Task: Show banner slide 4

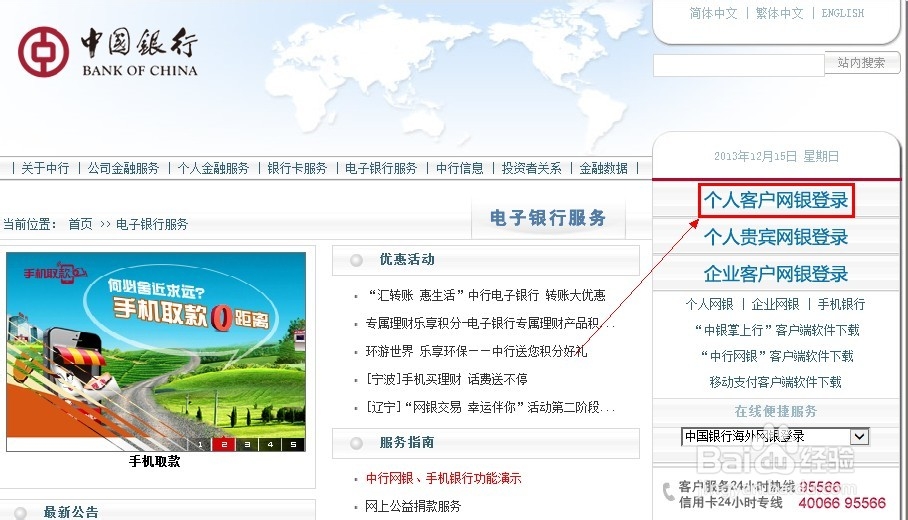Action: [x=270, y=445]
